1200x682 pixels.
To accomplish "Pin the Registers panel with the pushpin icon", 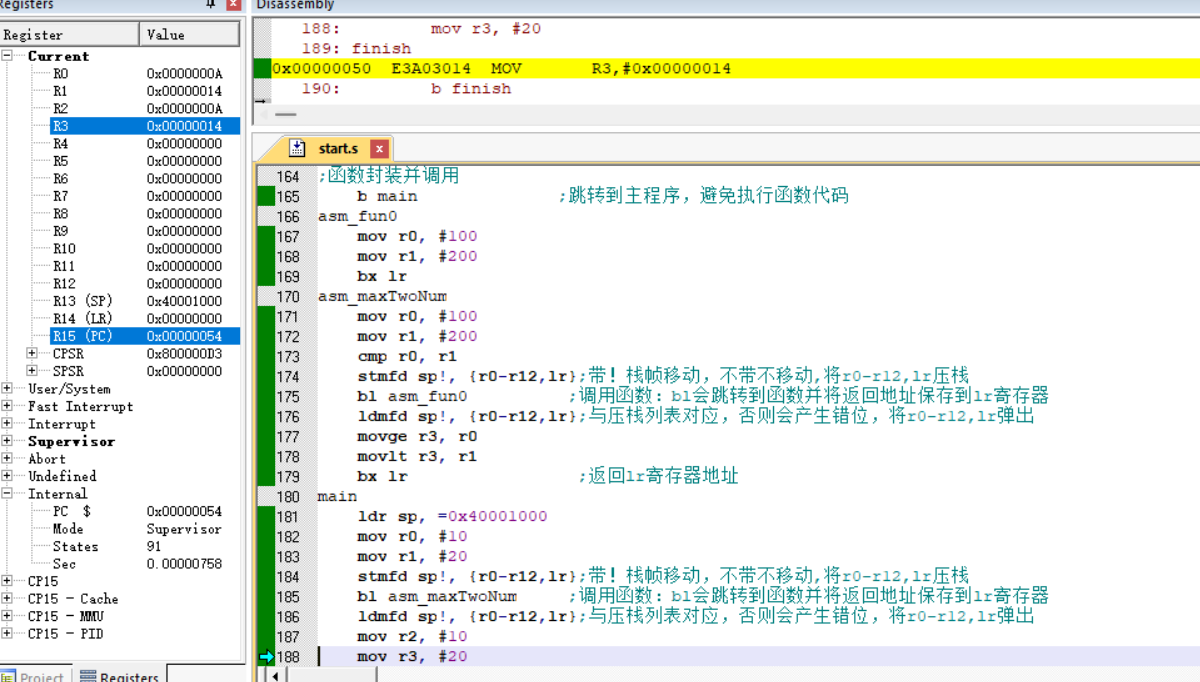I will click(211, 4).
